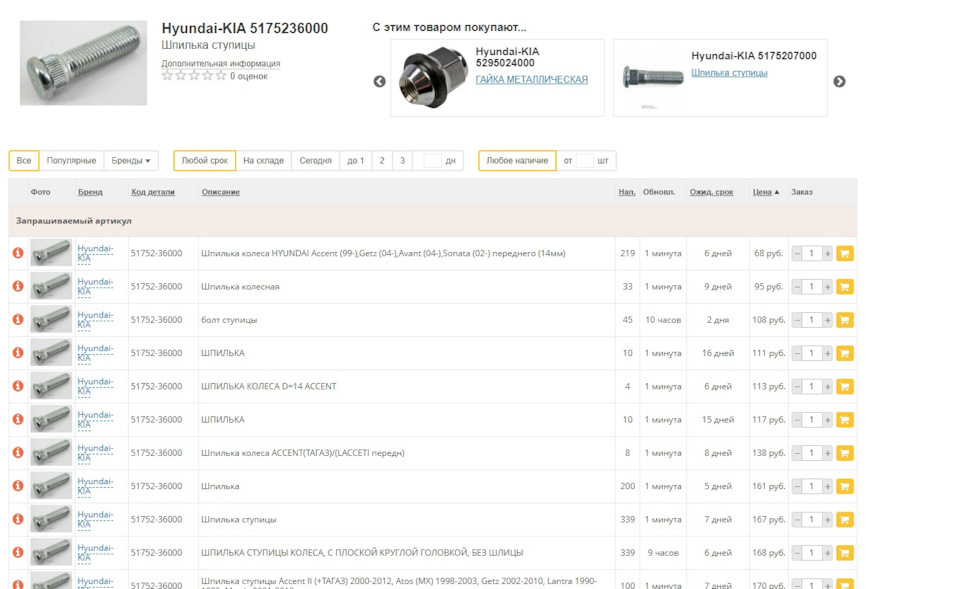Open Шпилька ступицы related product link
Viewport: 960px width, 589px height.
[729, 72]
